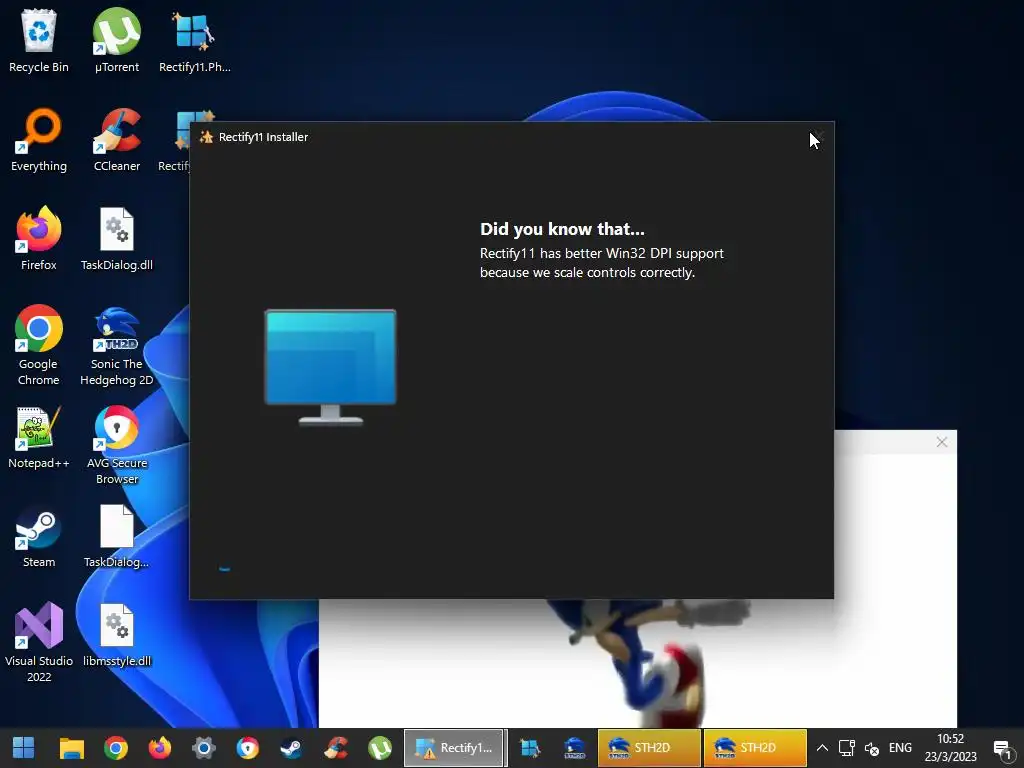Click the installer progress indicator
1024x768 pixels.
pos(224,569)
